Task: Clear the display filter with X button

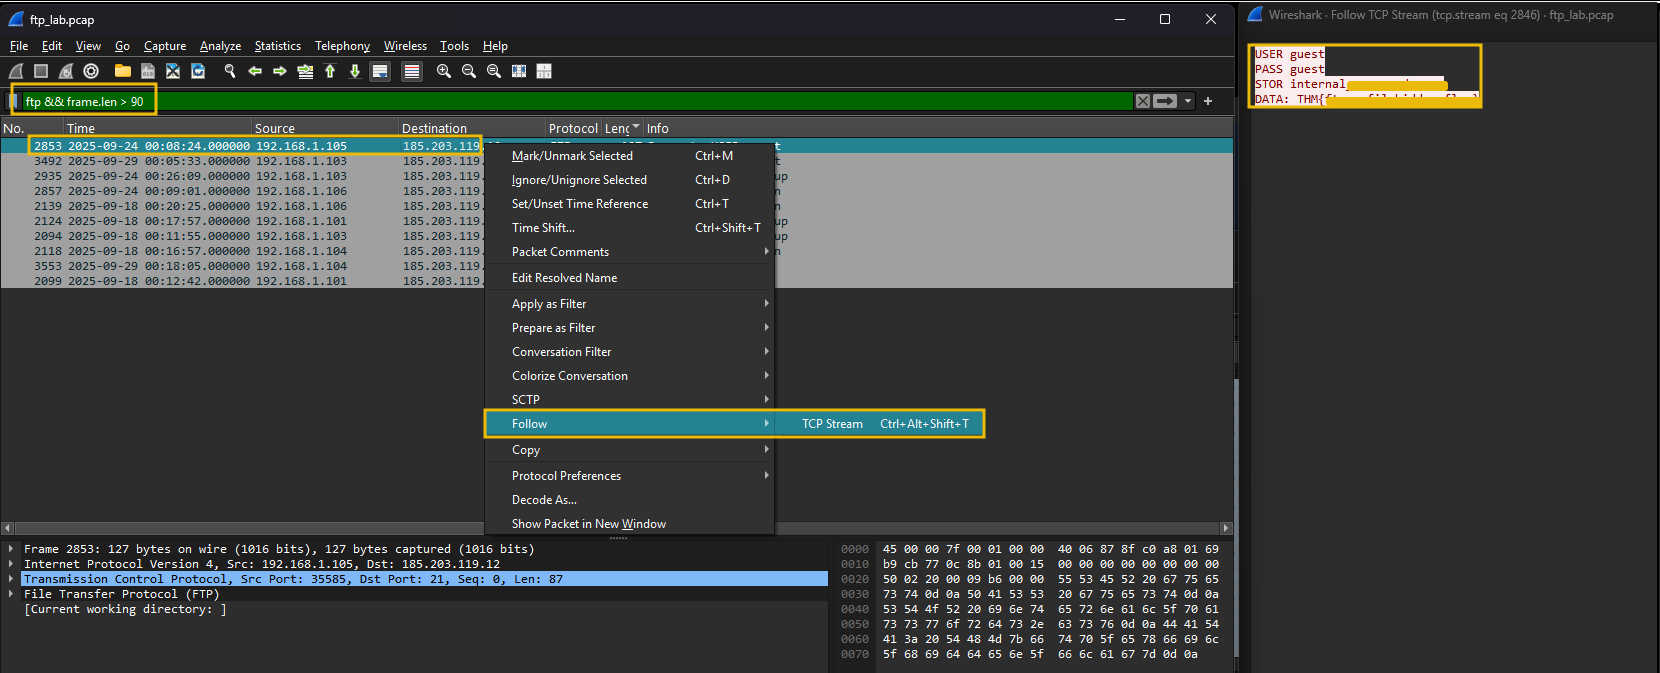Action: [x=1143, y=101]
